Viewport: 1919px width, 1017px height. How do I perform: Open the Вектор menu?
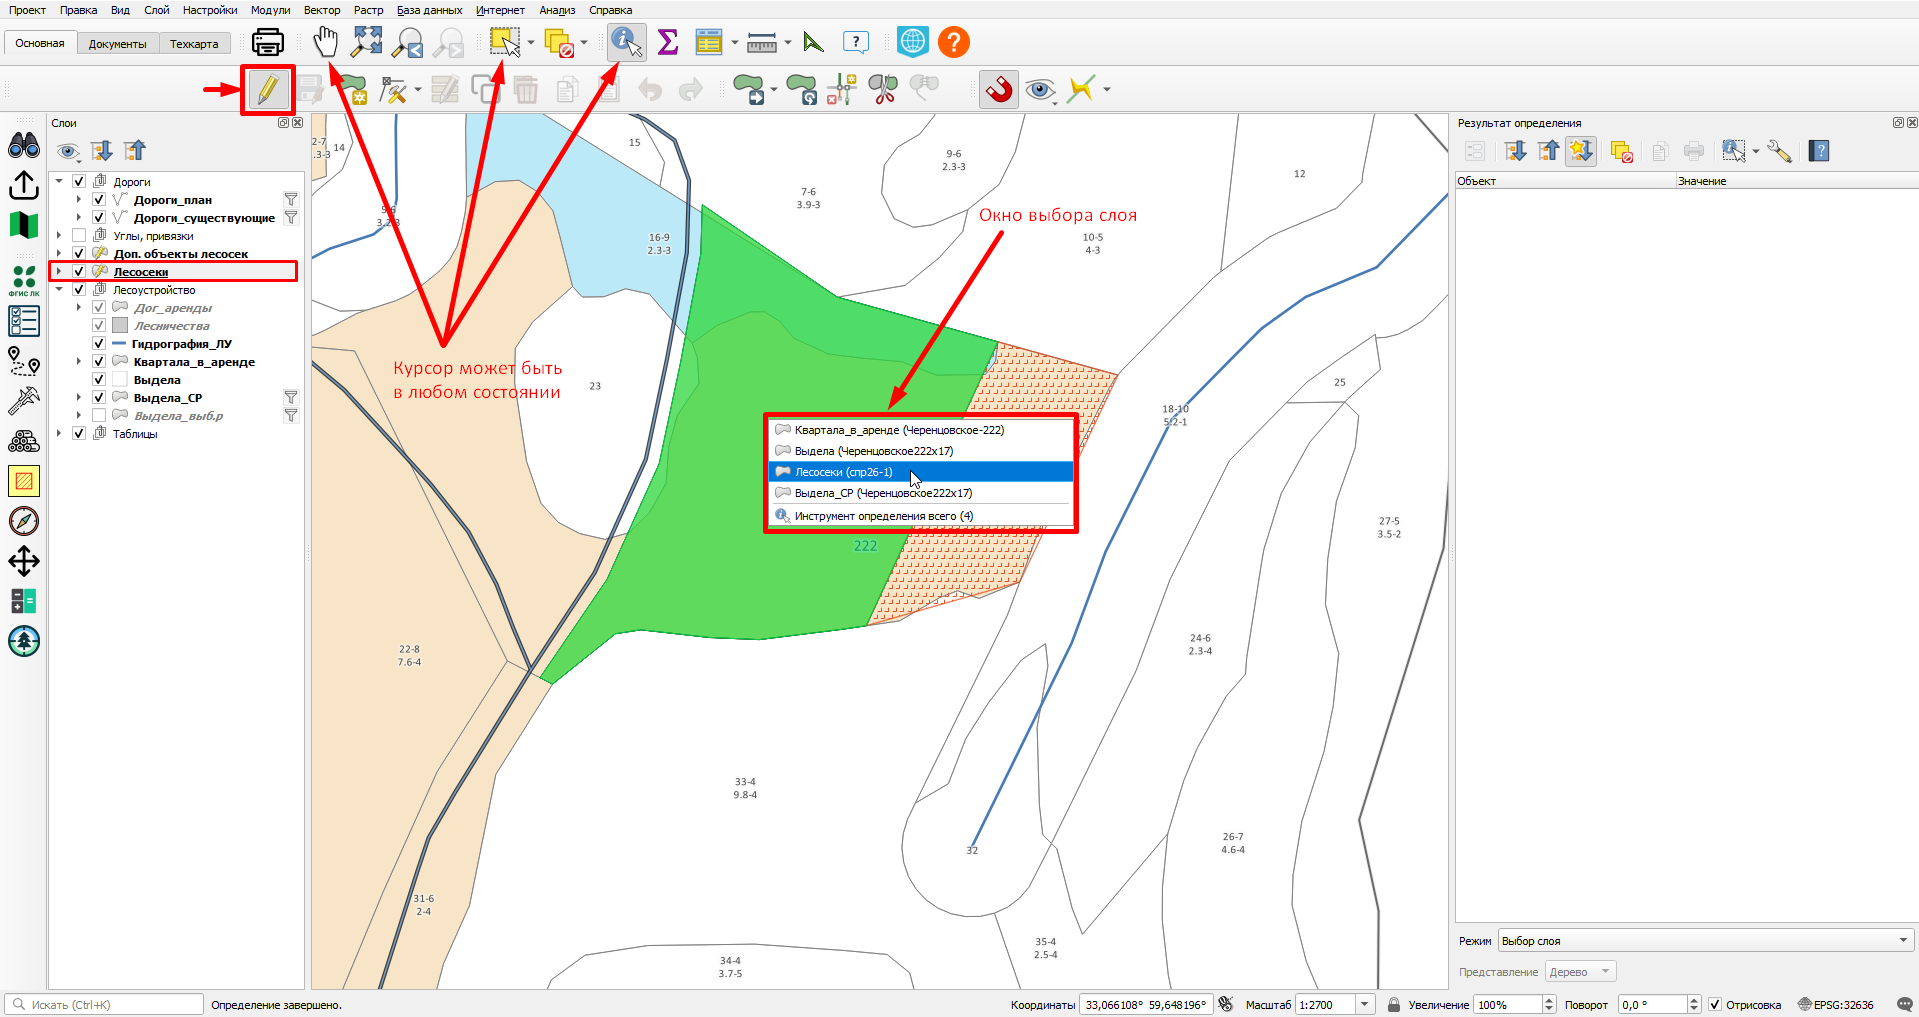pos(322,10)
